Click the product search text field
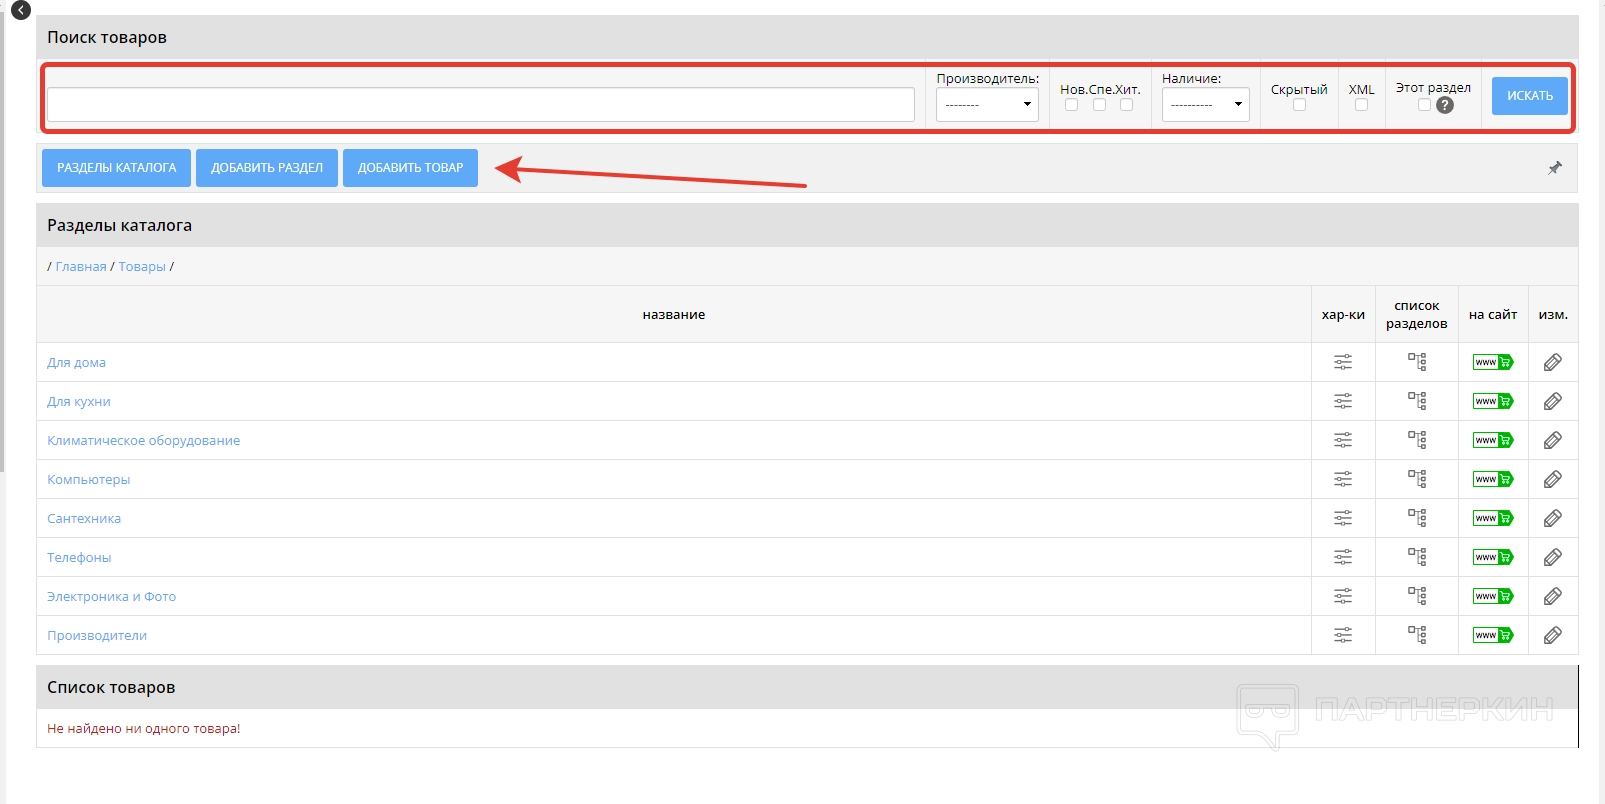This screenshot has width=1605, height=804. pyautogui.click(x=480, y=105)
